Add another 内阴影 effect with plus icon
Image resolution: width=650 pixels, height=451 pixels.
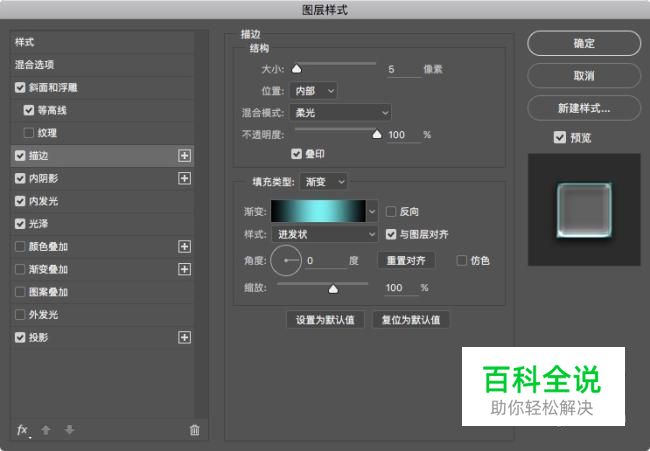[x=184, y=178]
